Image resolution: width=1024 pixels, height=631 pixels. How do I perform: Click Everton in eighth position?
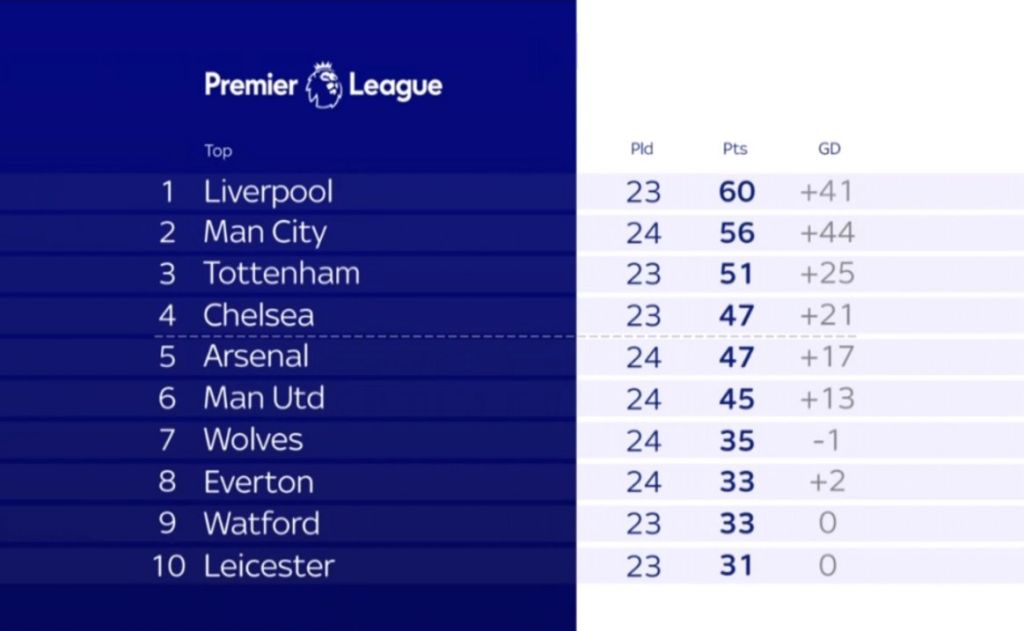(x=259, y=482)
